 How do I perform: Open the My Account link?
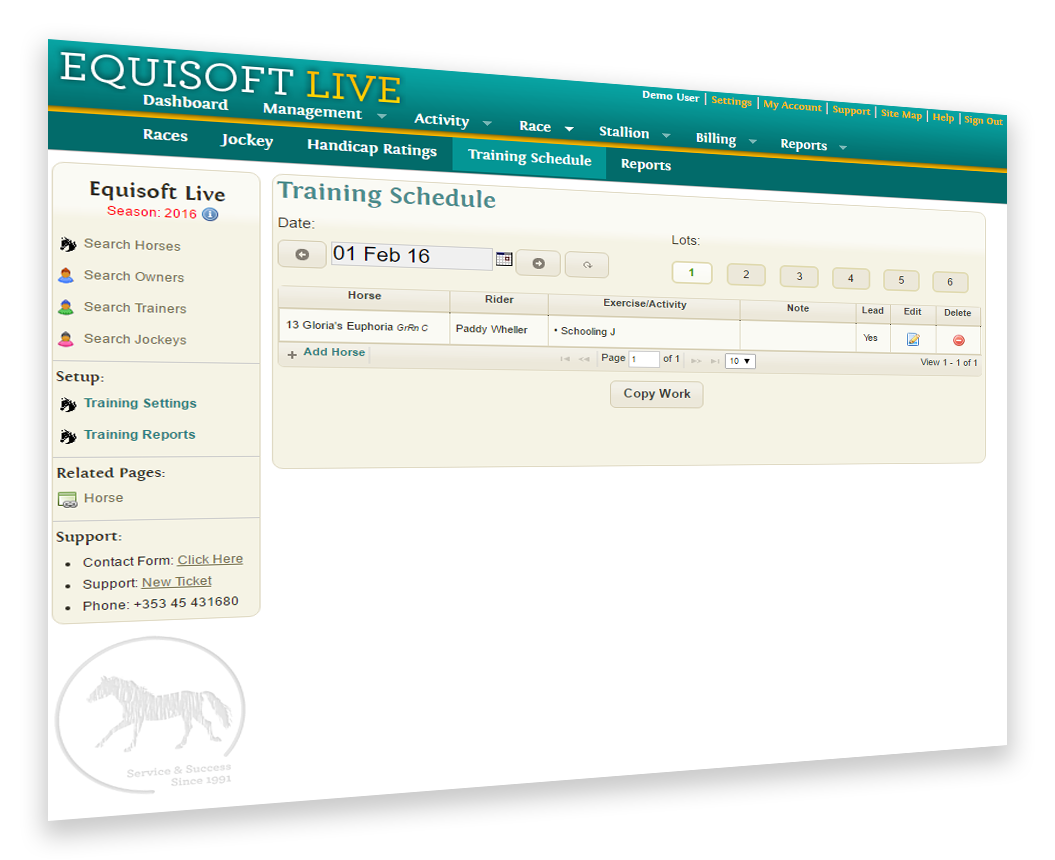coord(793,106)
